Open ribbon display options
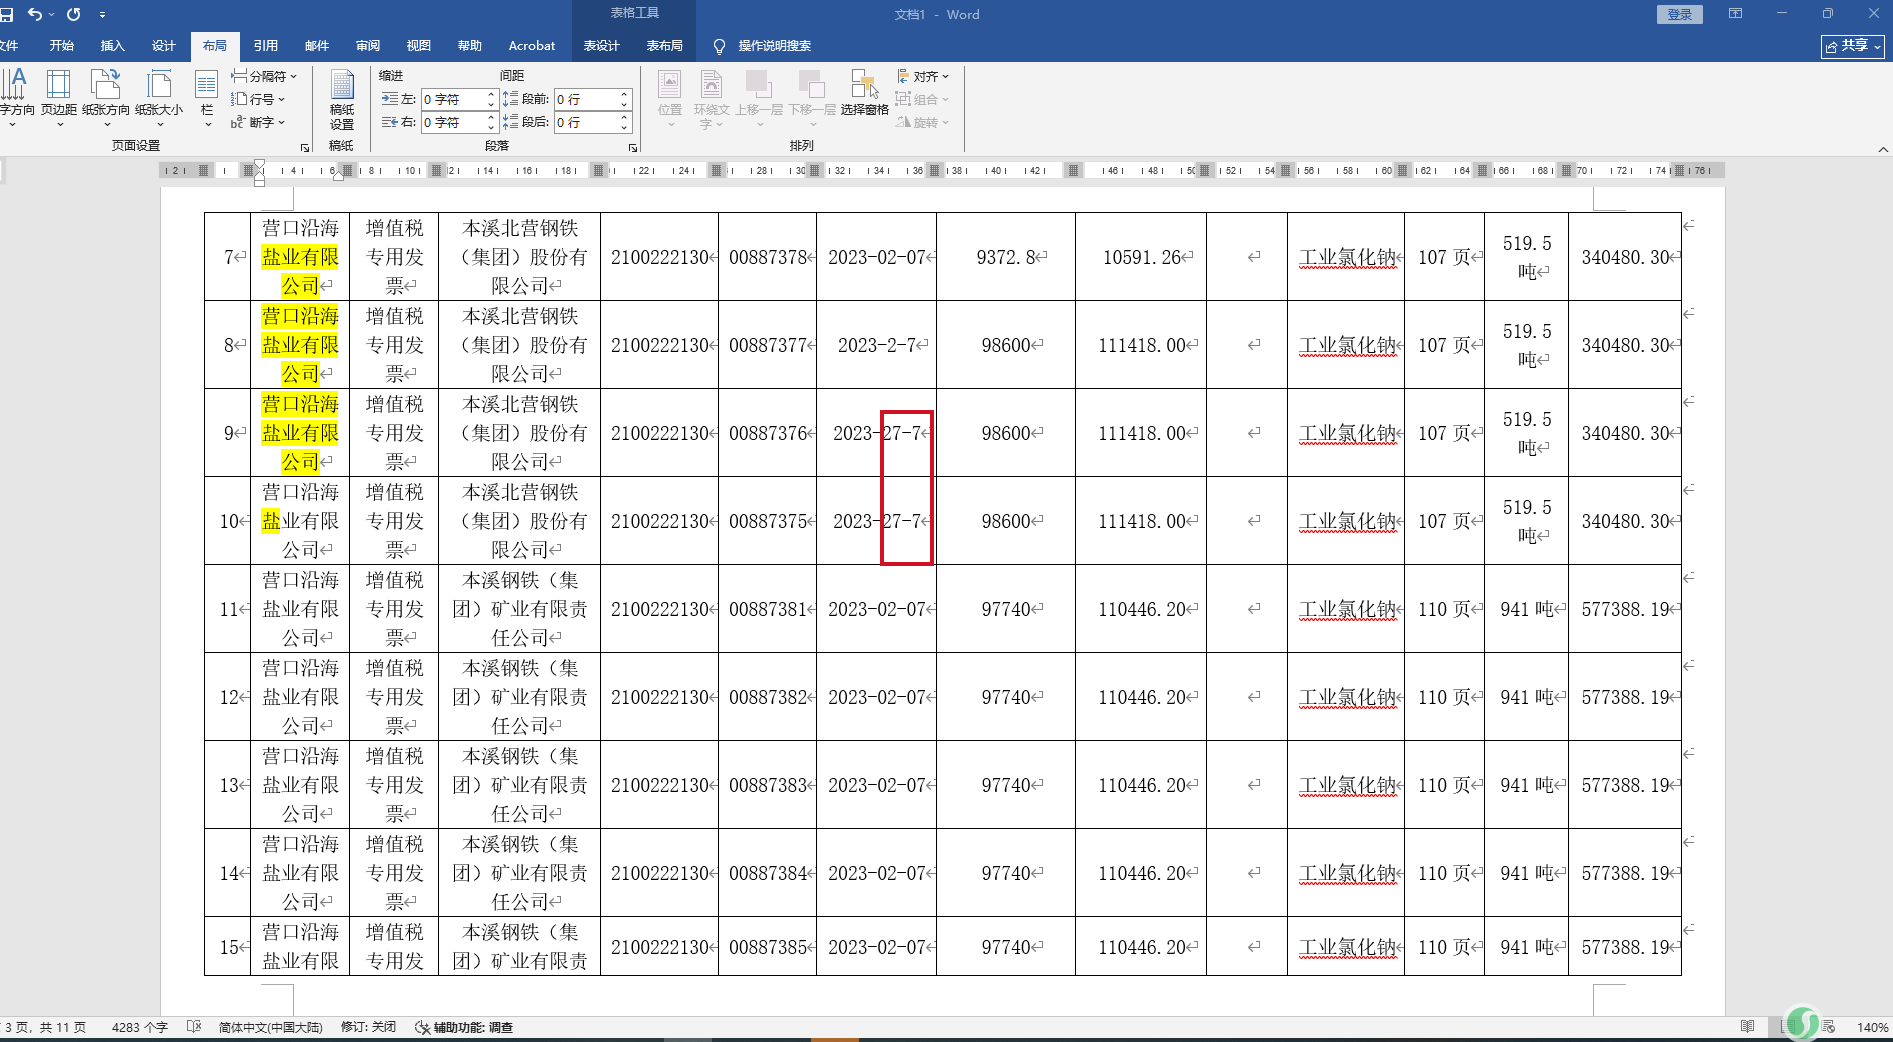The width and height of the screenshot is (1893, 1042). pyautogui.click(x=1735, y=14)
